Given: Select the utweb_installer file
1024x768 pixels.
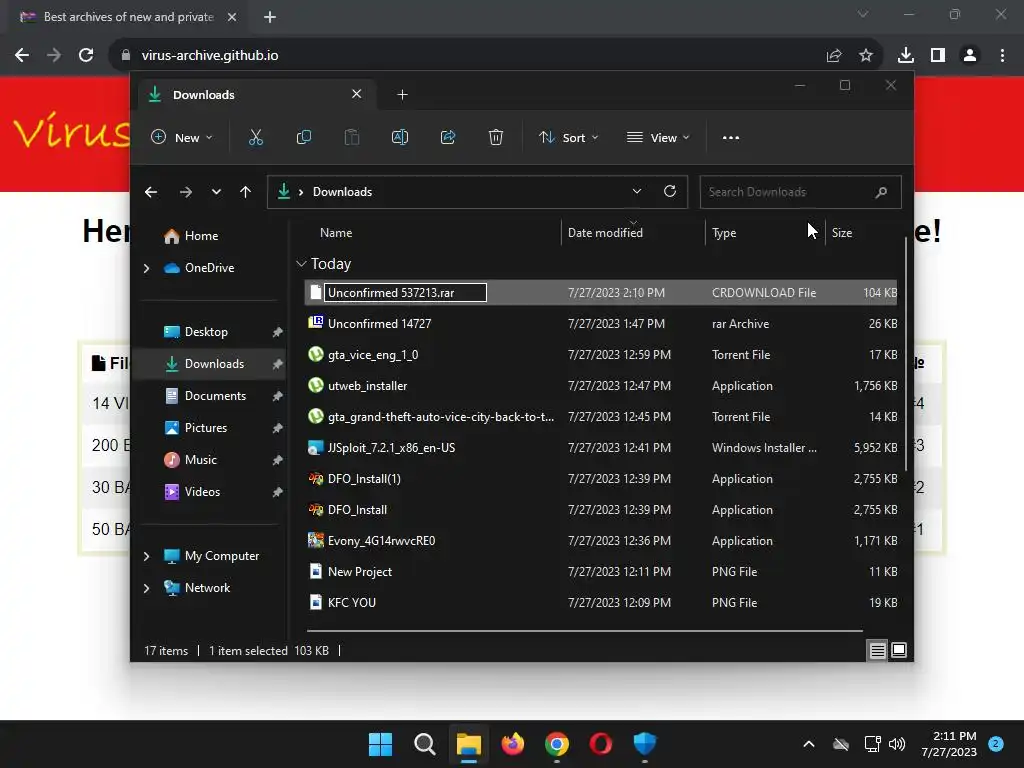Looking at the screenshot, I should [x=601, y=386].
